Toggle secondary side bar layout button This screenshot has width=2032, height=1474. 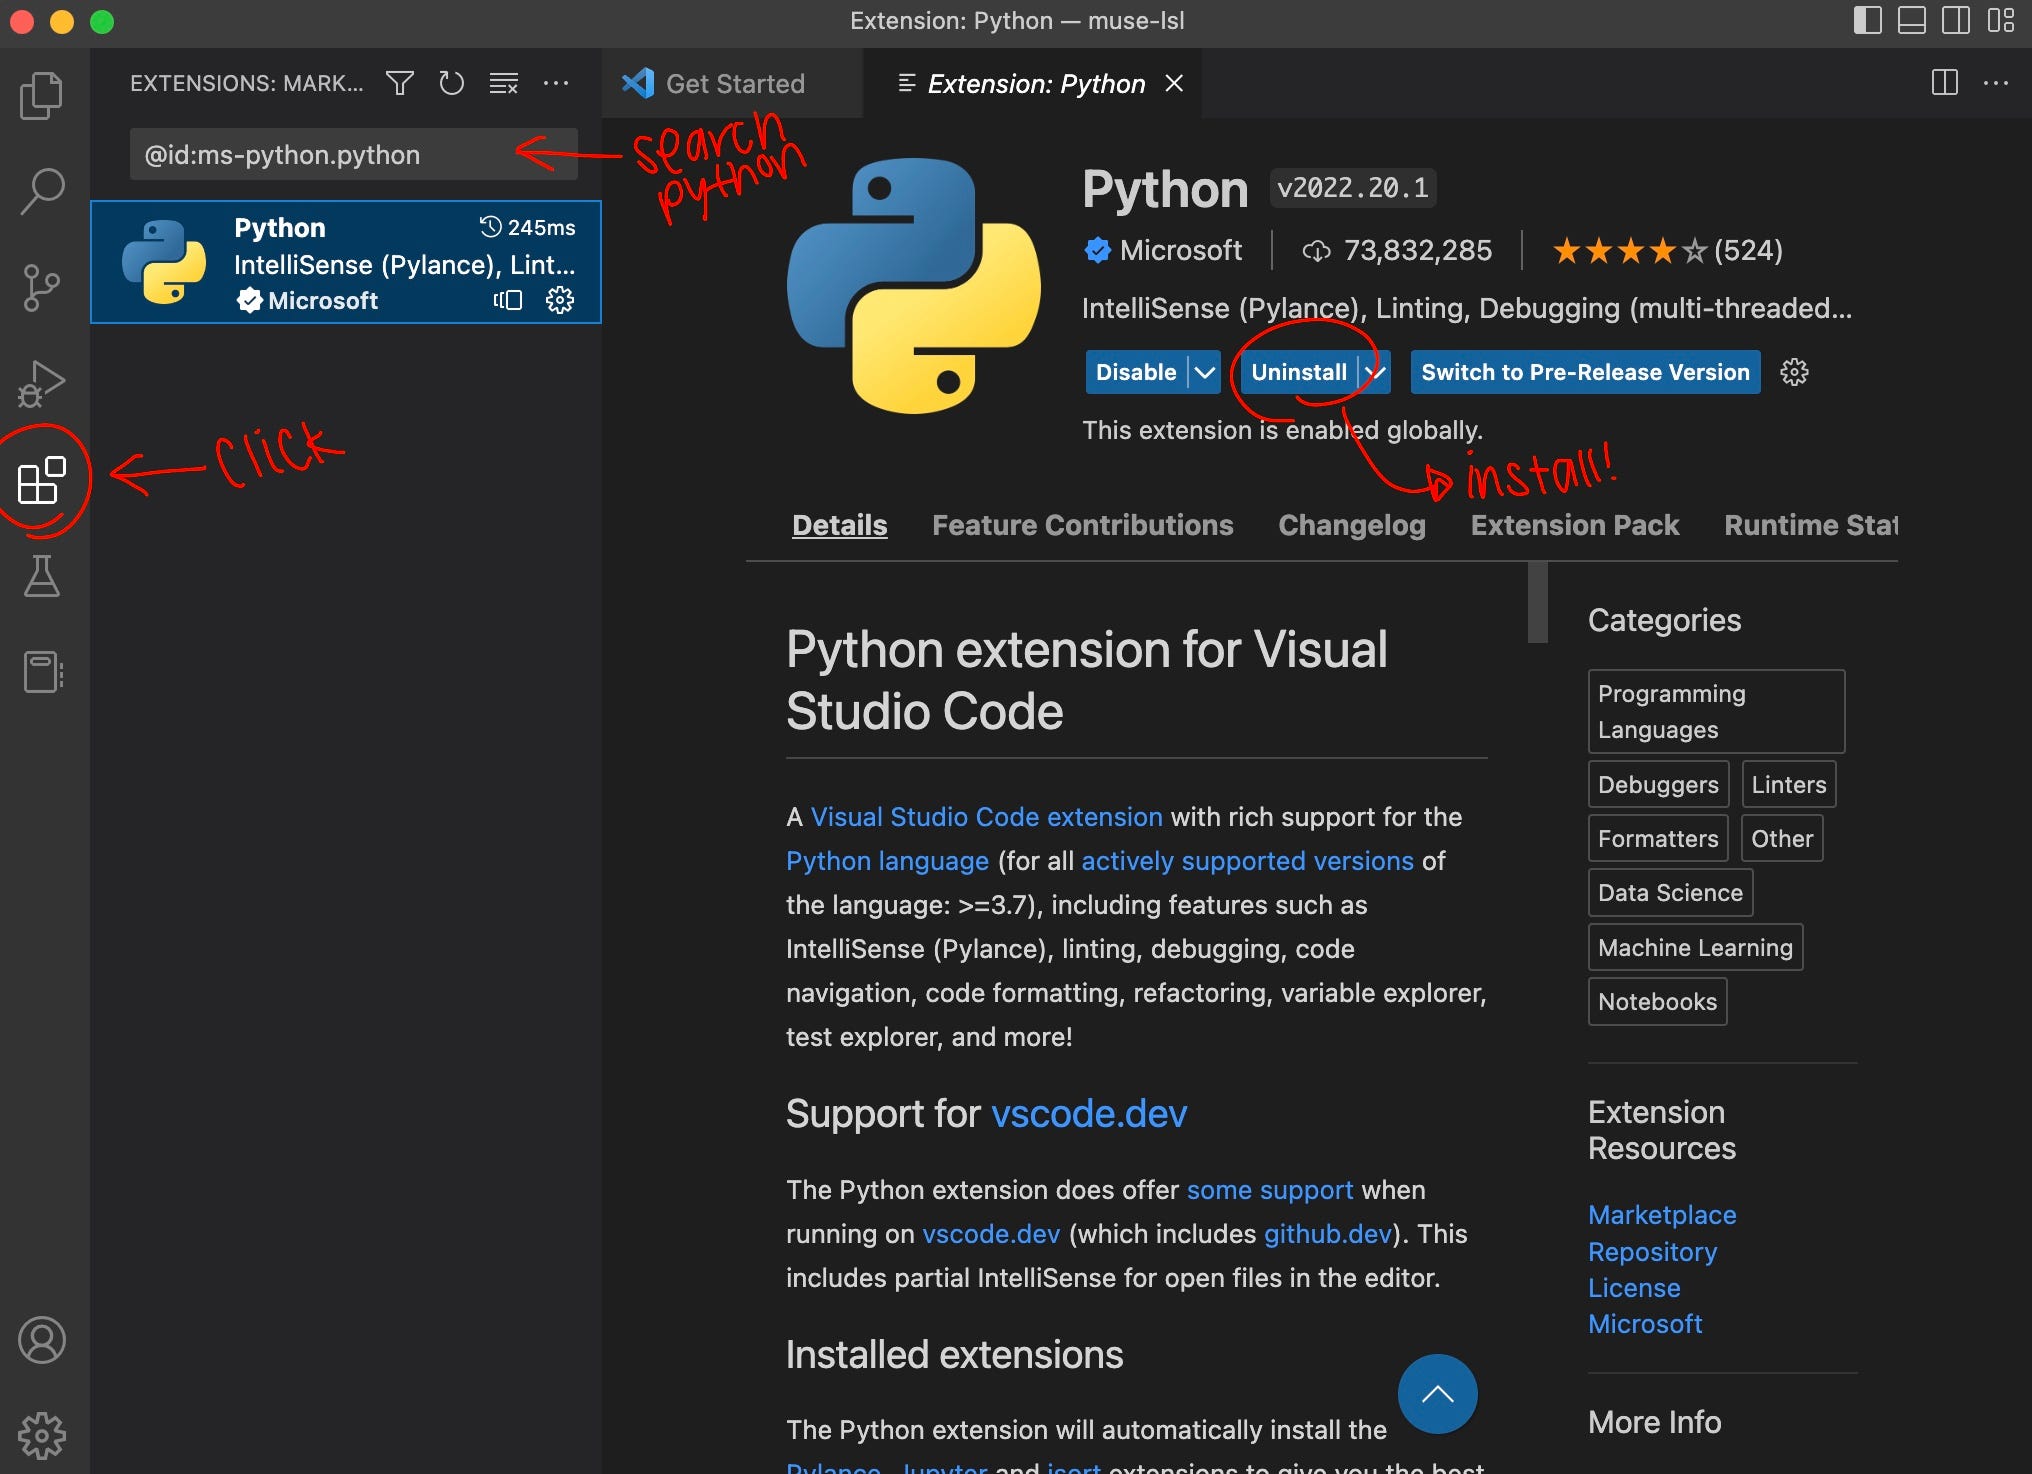1955,21
